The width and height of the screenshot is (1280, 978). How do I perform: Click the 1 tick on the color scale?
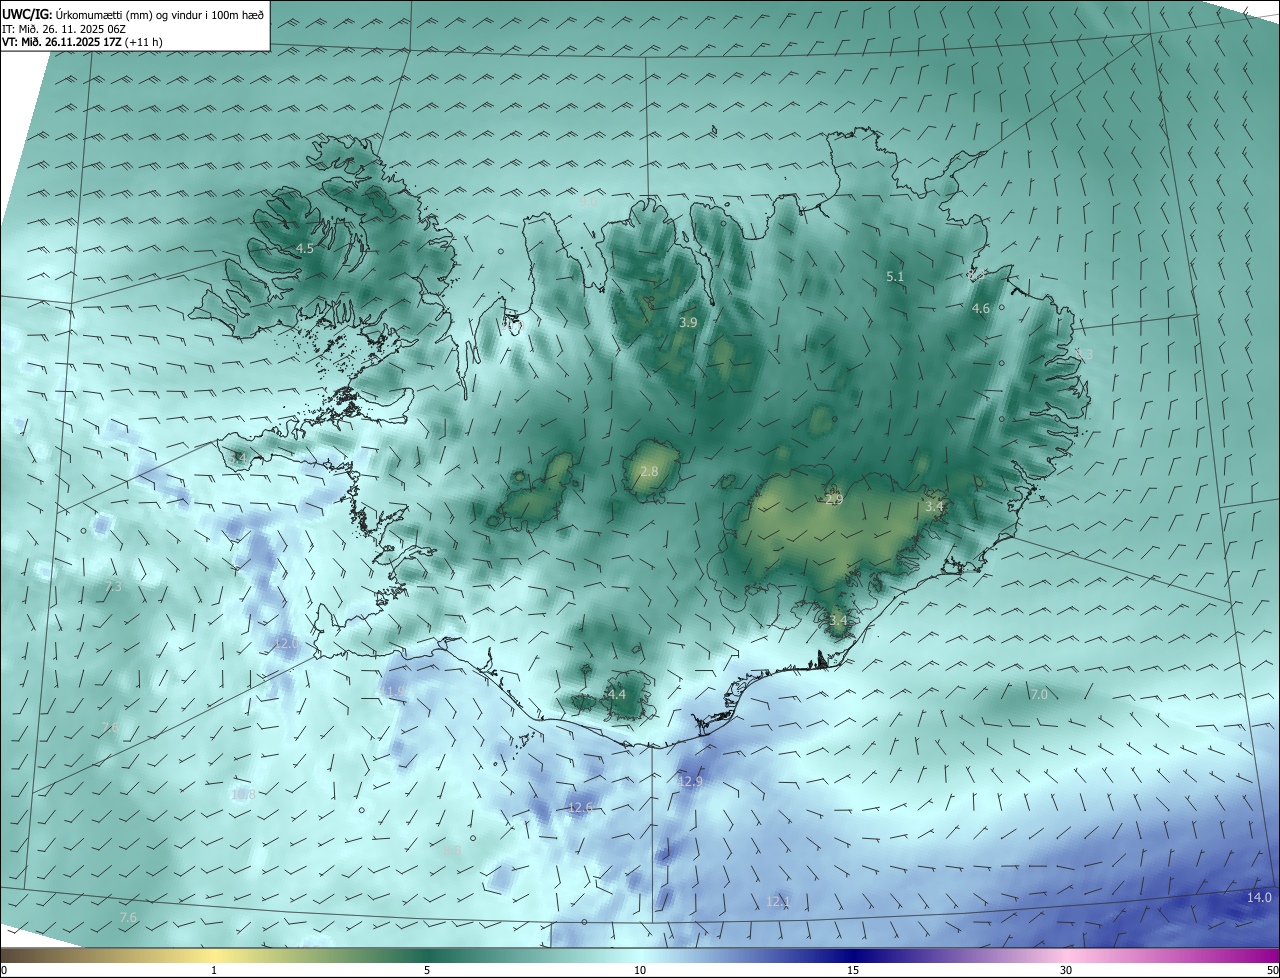(214, 970)
